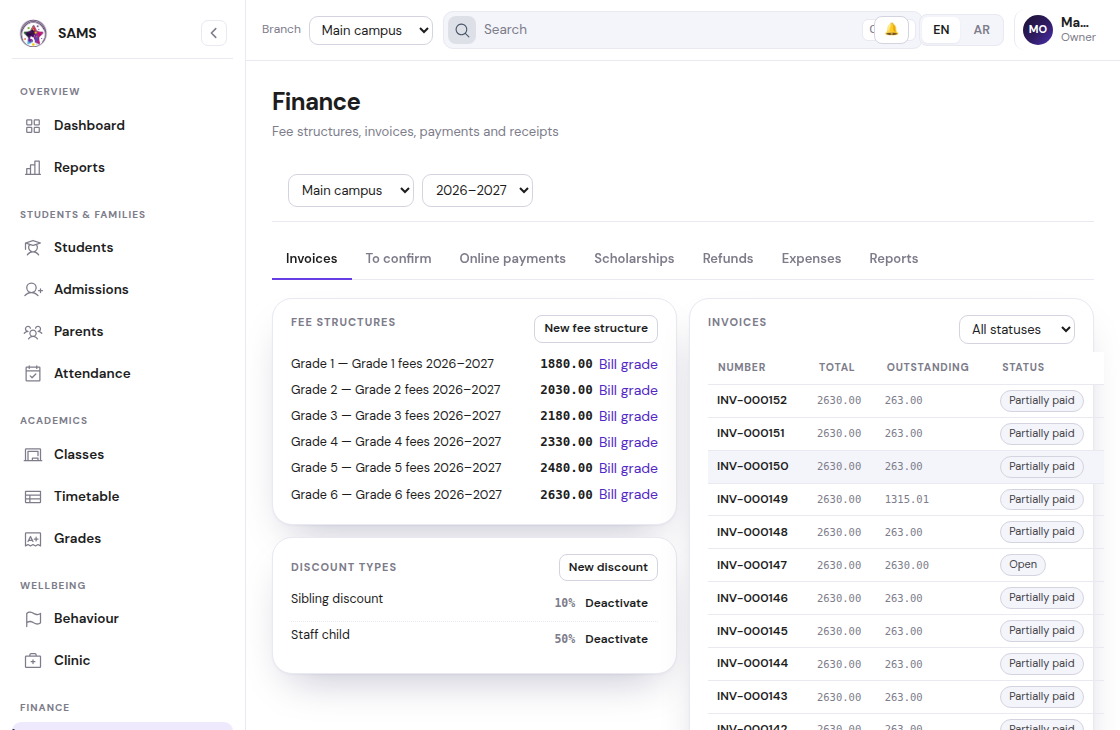Open the MO user avatar menu
This screenshot has width=1120, height=730.
(1038, 30)
